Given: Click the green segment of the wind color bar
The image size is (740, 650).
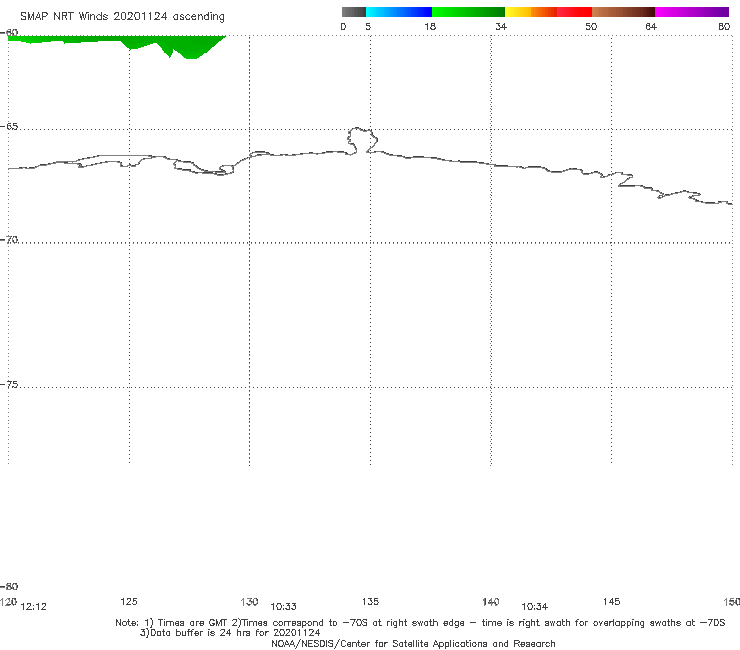Looking at the screenshot, I should [468, 12].
